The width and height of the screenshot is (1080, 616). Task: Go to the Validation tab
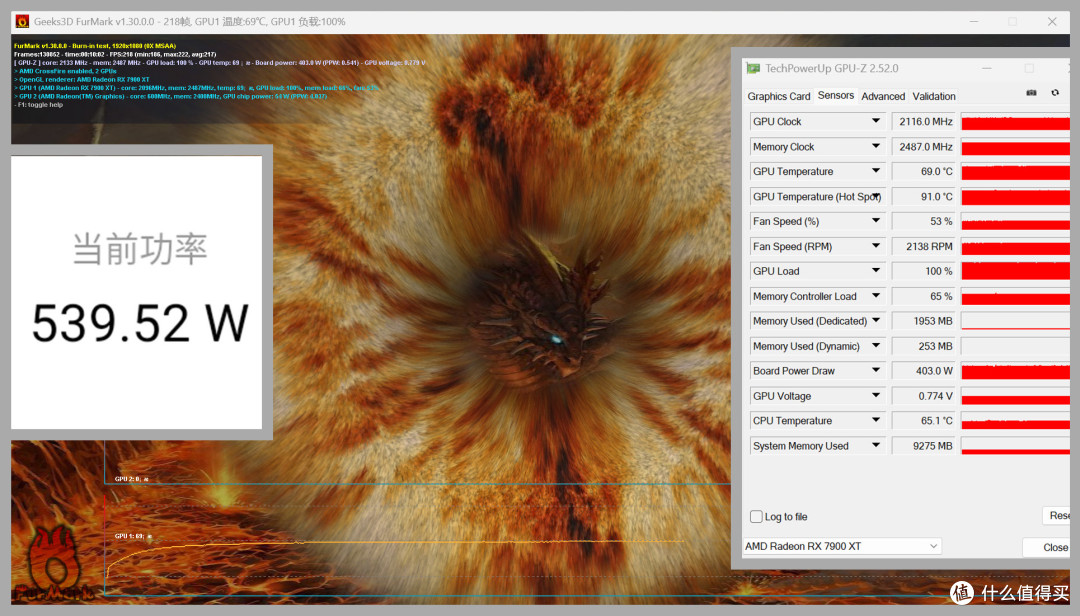coord(934,96)
